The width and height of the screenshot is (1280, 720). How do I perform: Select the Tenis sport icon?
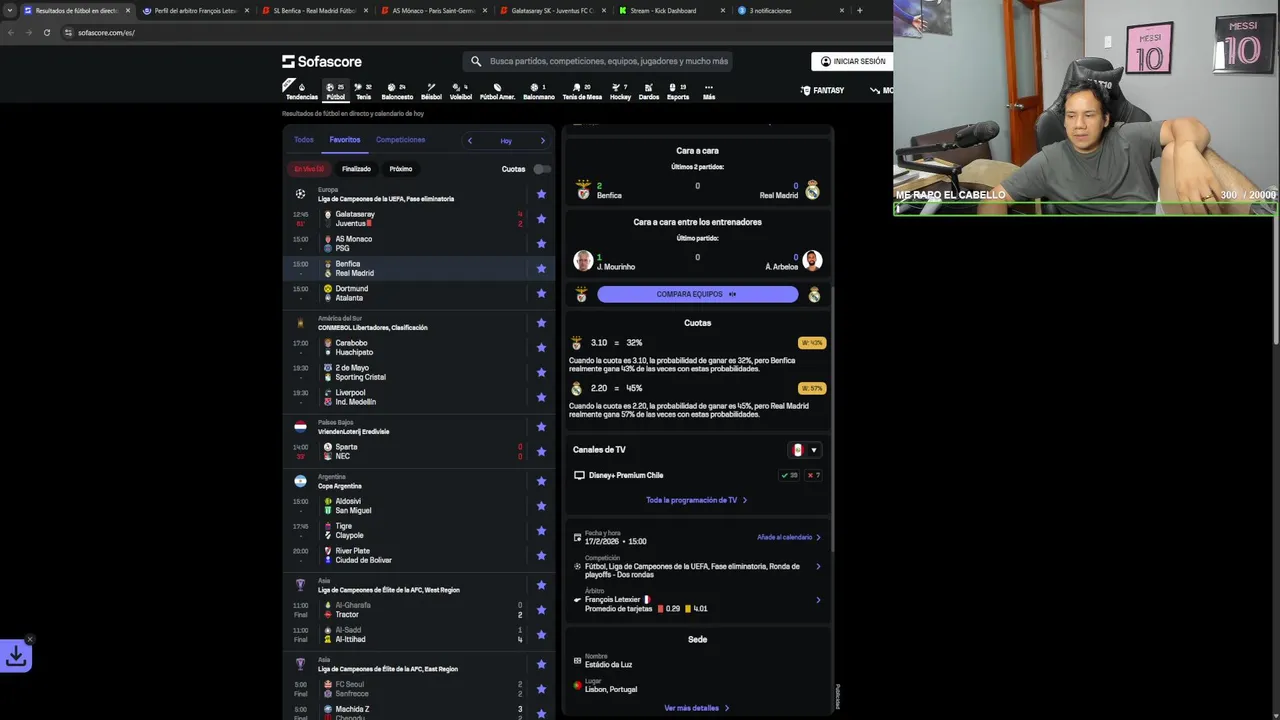(x=363, y=91)
